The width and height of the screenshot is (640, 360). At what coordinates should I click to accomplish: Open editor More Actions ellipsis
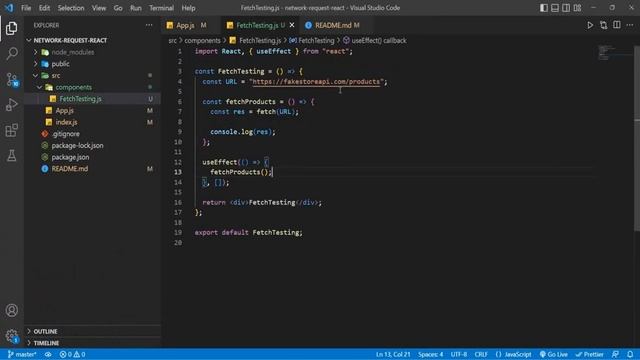[x=630, y=25]
